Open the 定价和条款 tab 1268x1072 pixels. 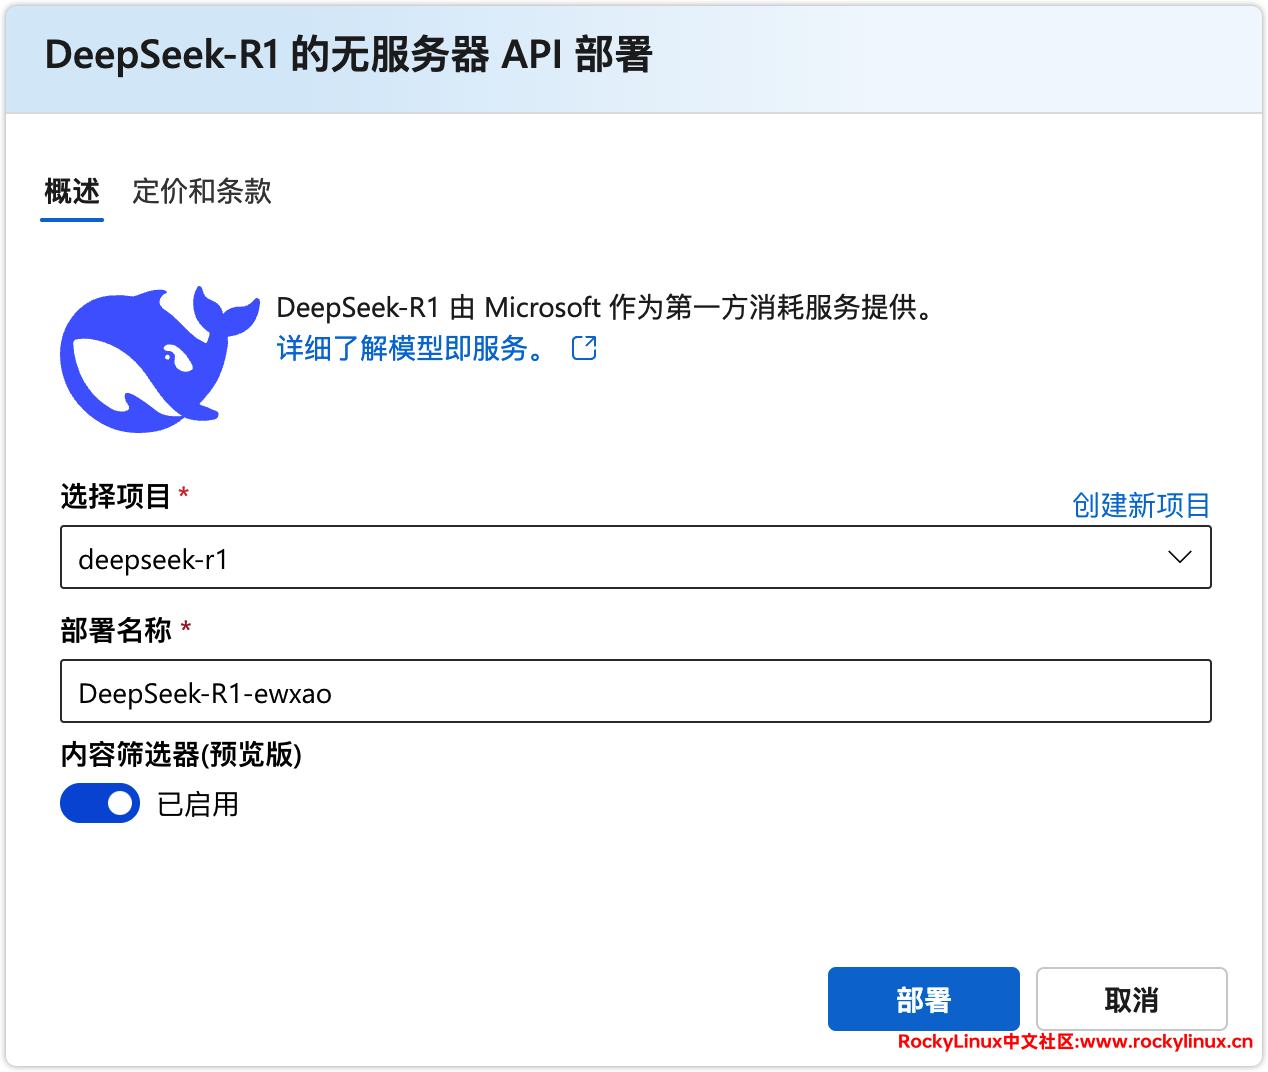tap(202, 191)
